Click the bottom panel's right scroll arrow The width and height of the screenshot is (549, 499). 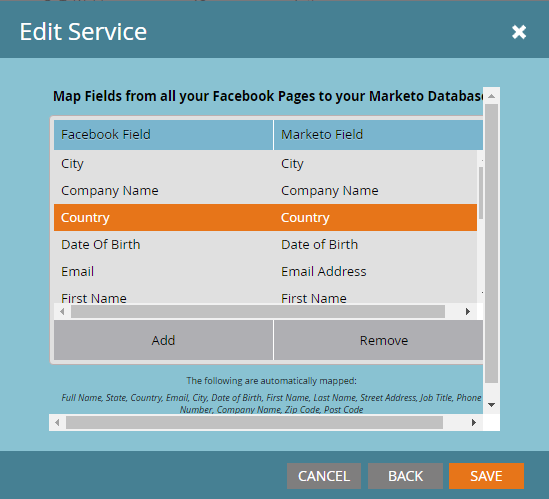pyautogui.click(x=473, y=422)
